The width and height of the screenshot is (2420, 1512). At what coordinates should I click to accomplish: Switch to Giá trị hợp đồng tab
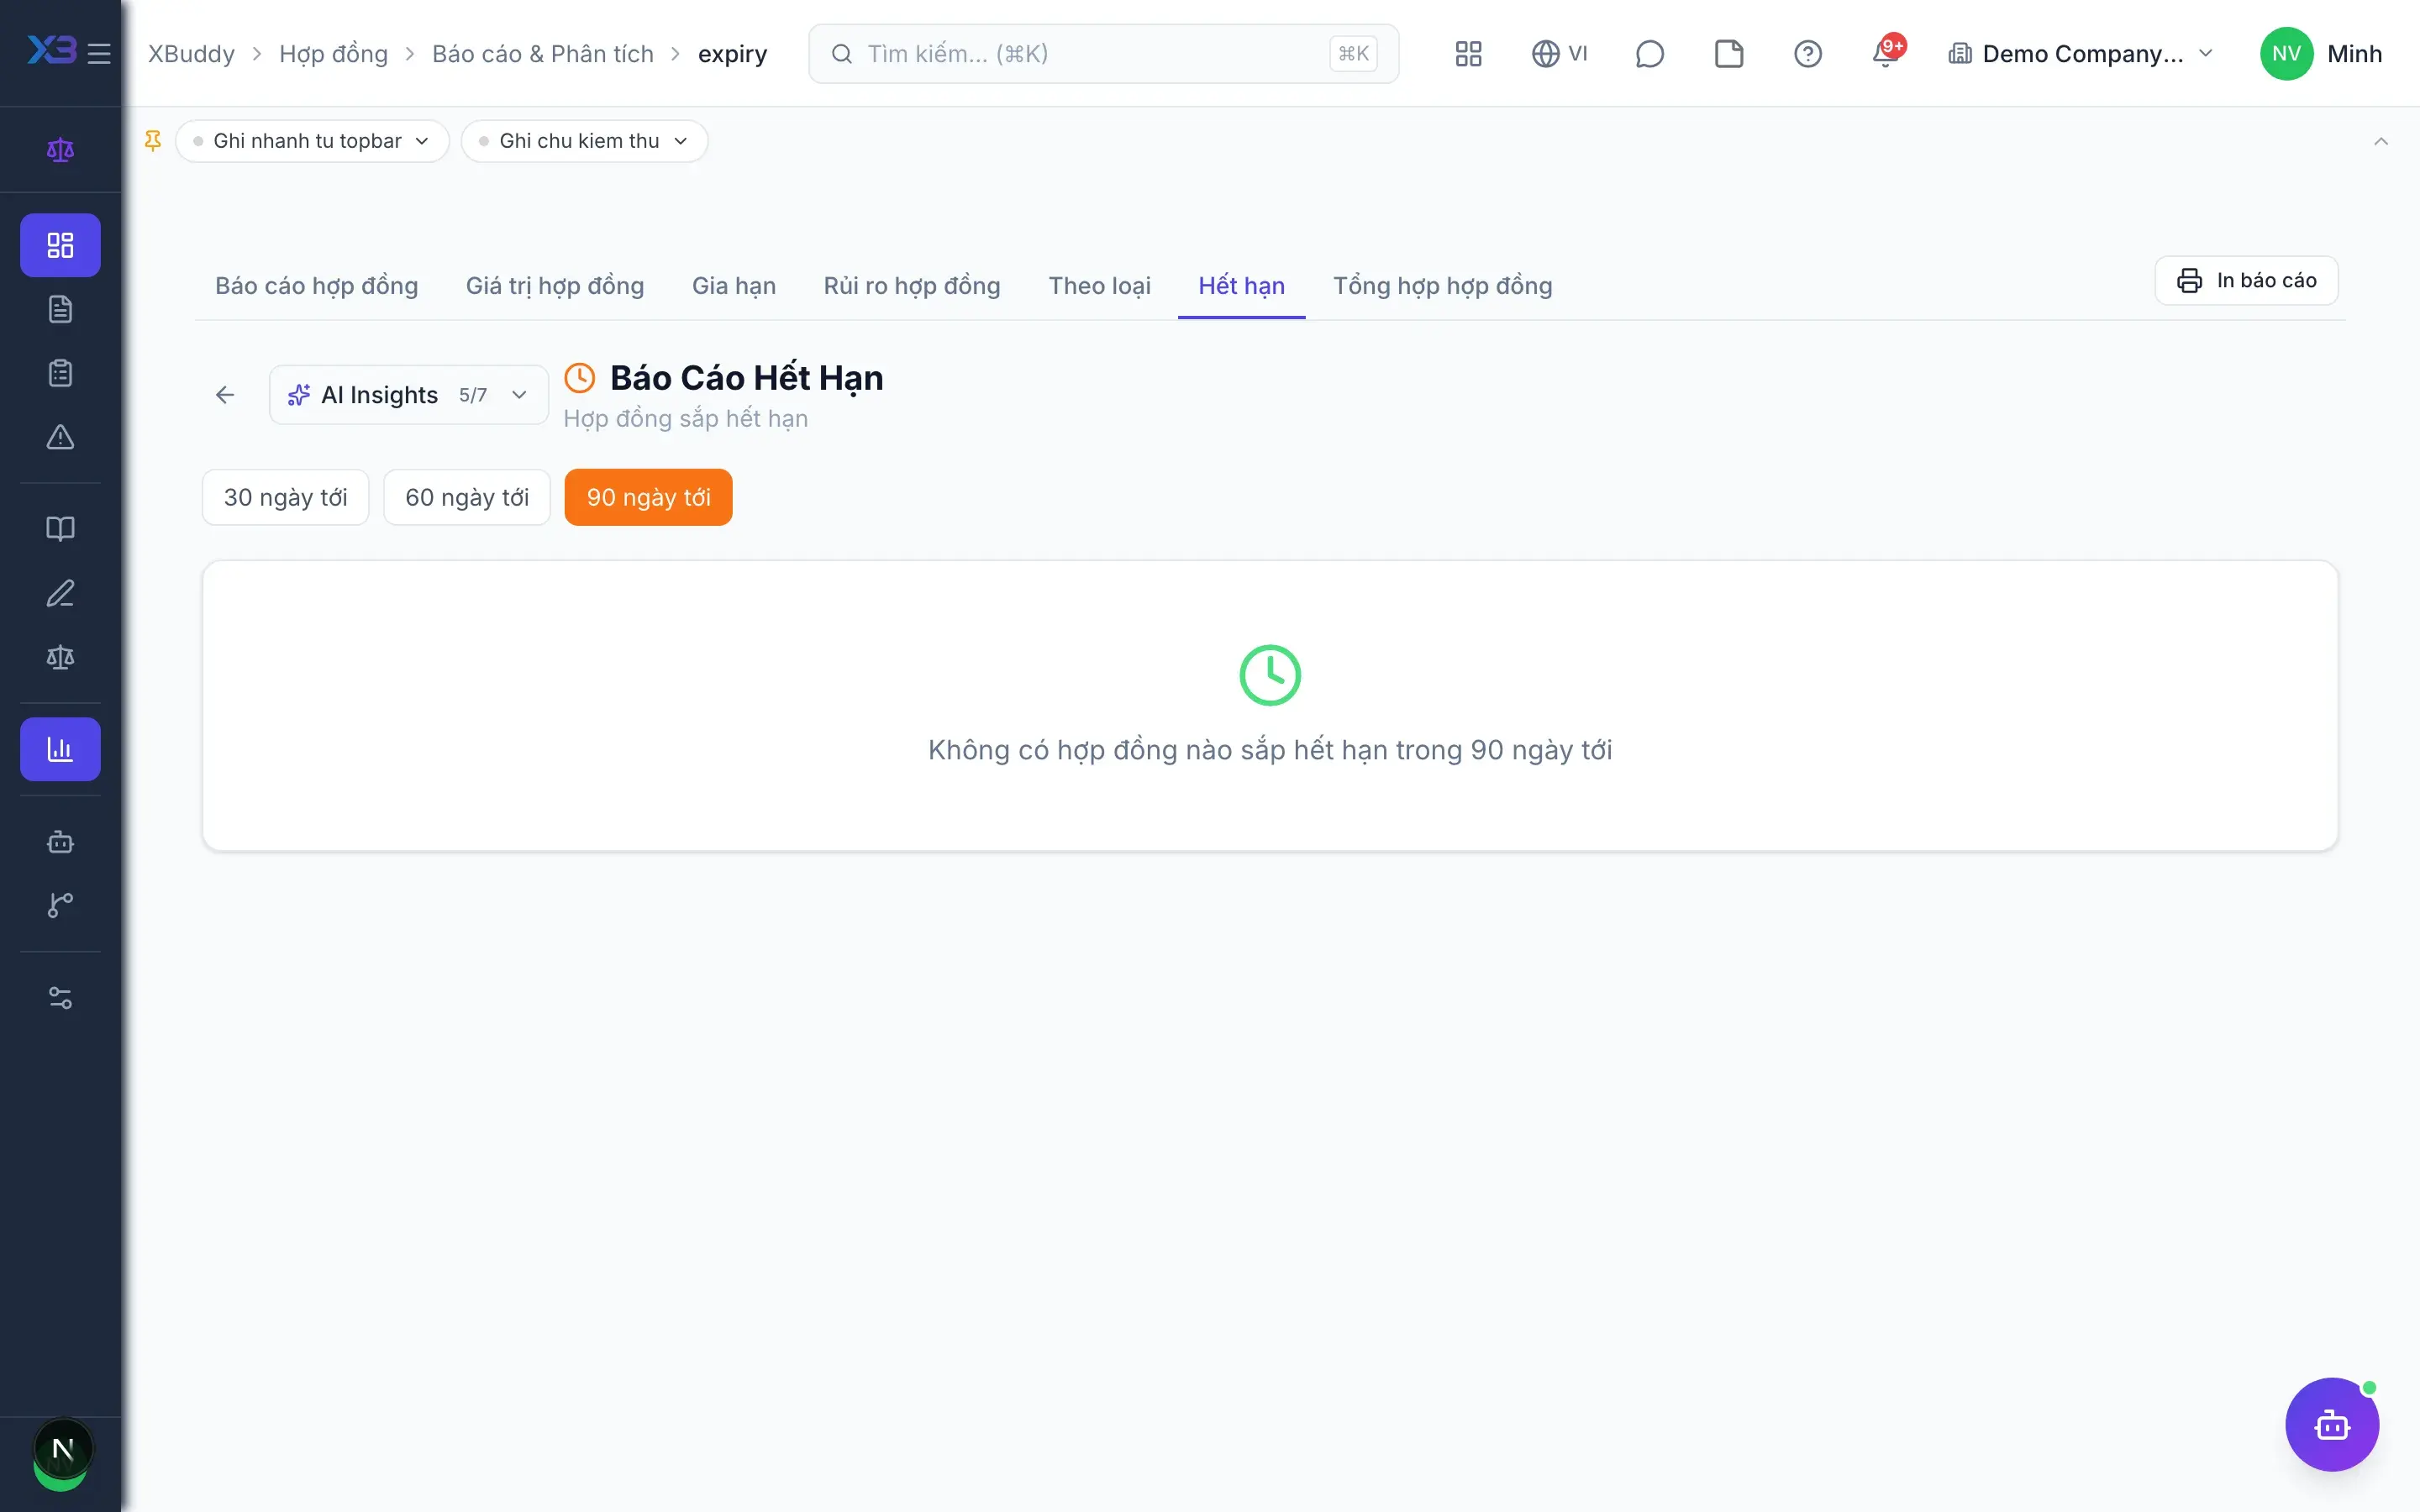(555, 286)
